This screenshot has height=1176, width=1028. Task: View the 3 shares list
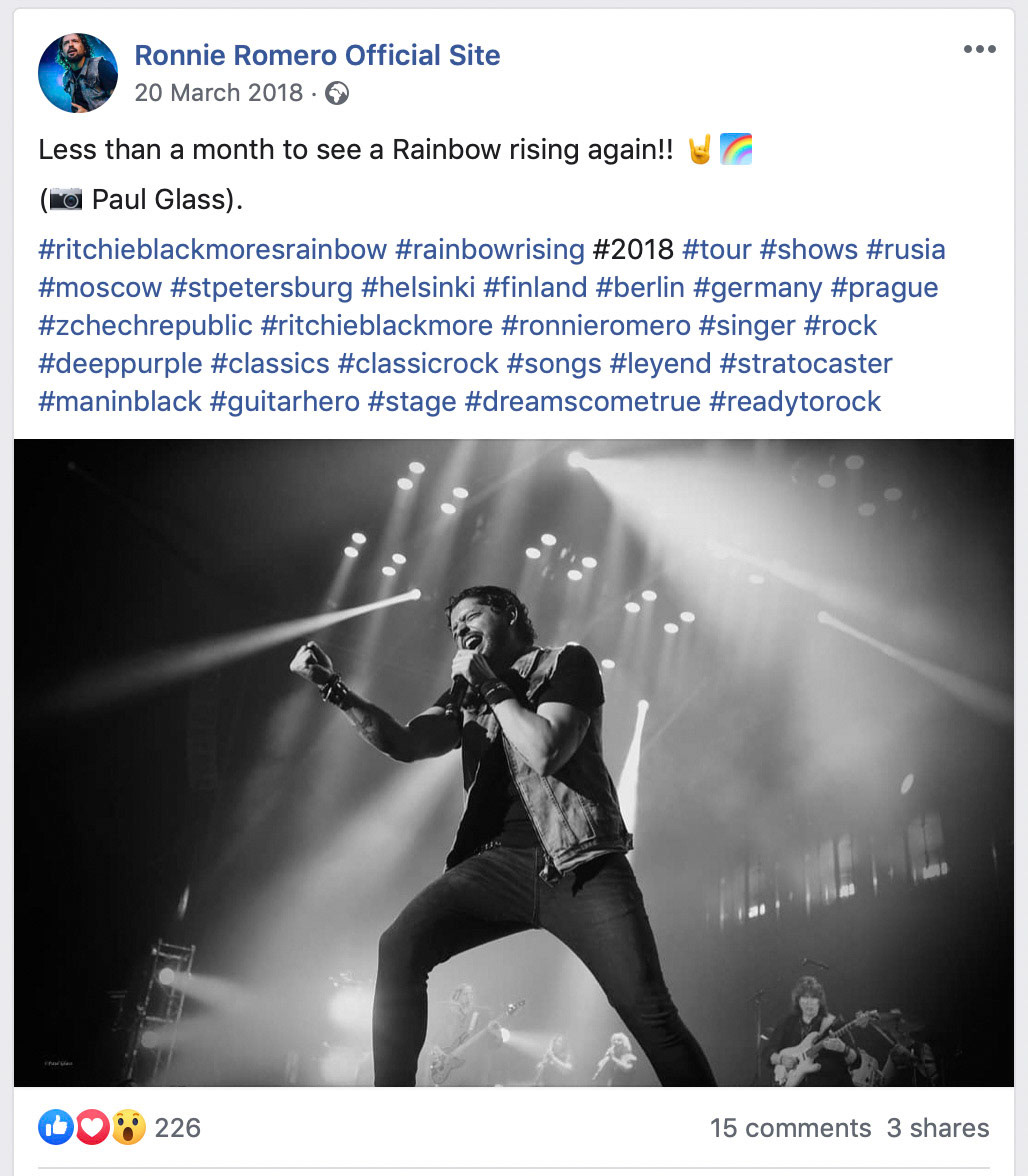[x=937, y=1128]
